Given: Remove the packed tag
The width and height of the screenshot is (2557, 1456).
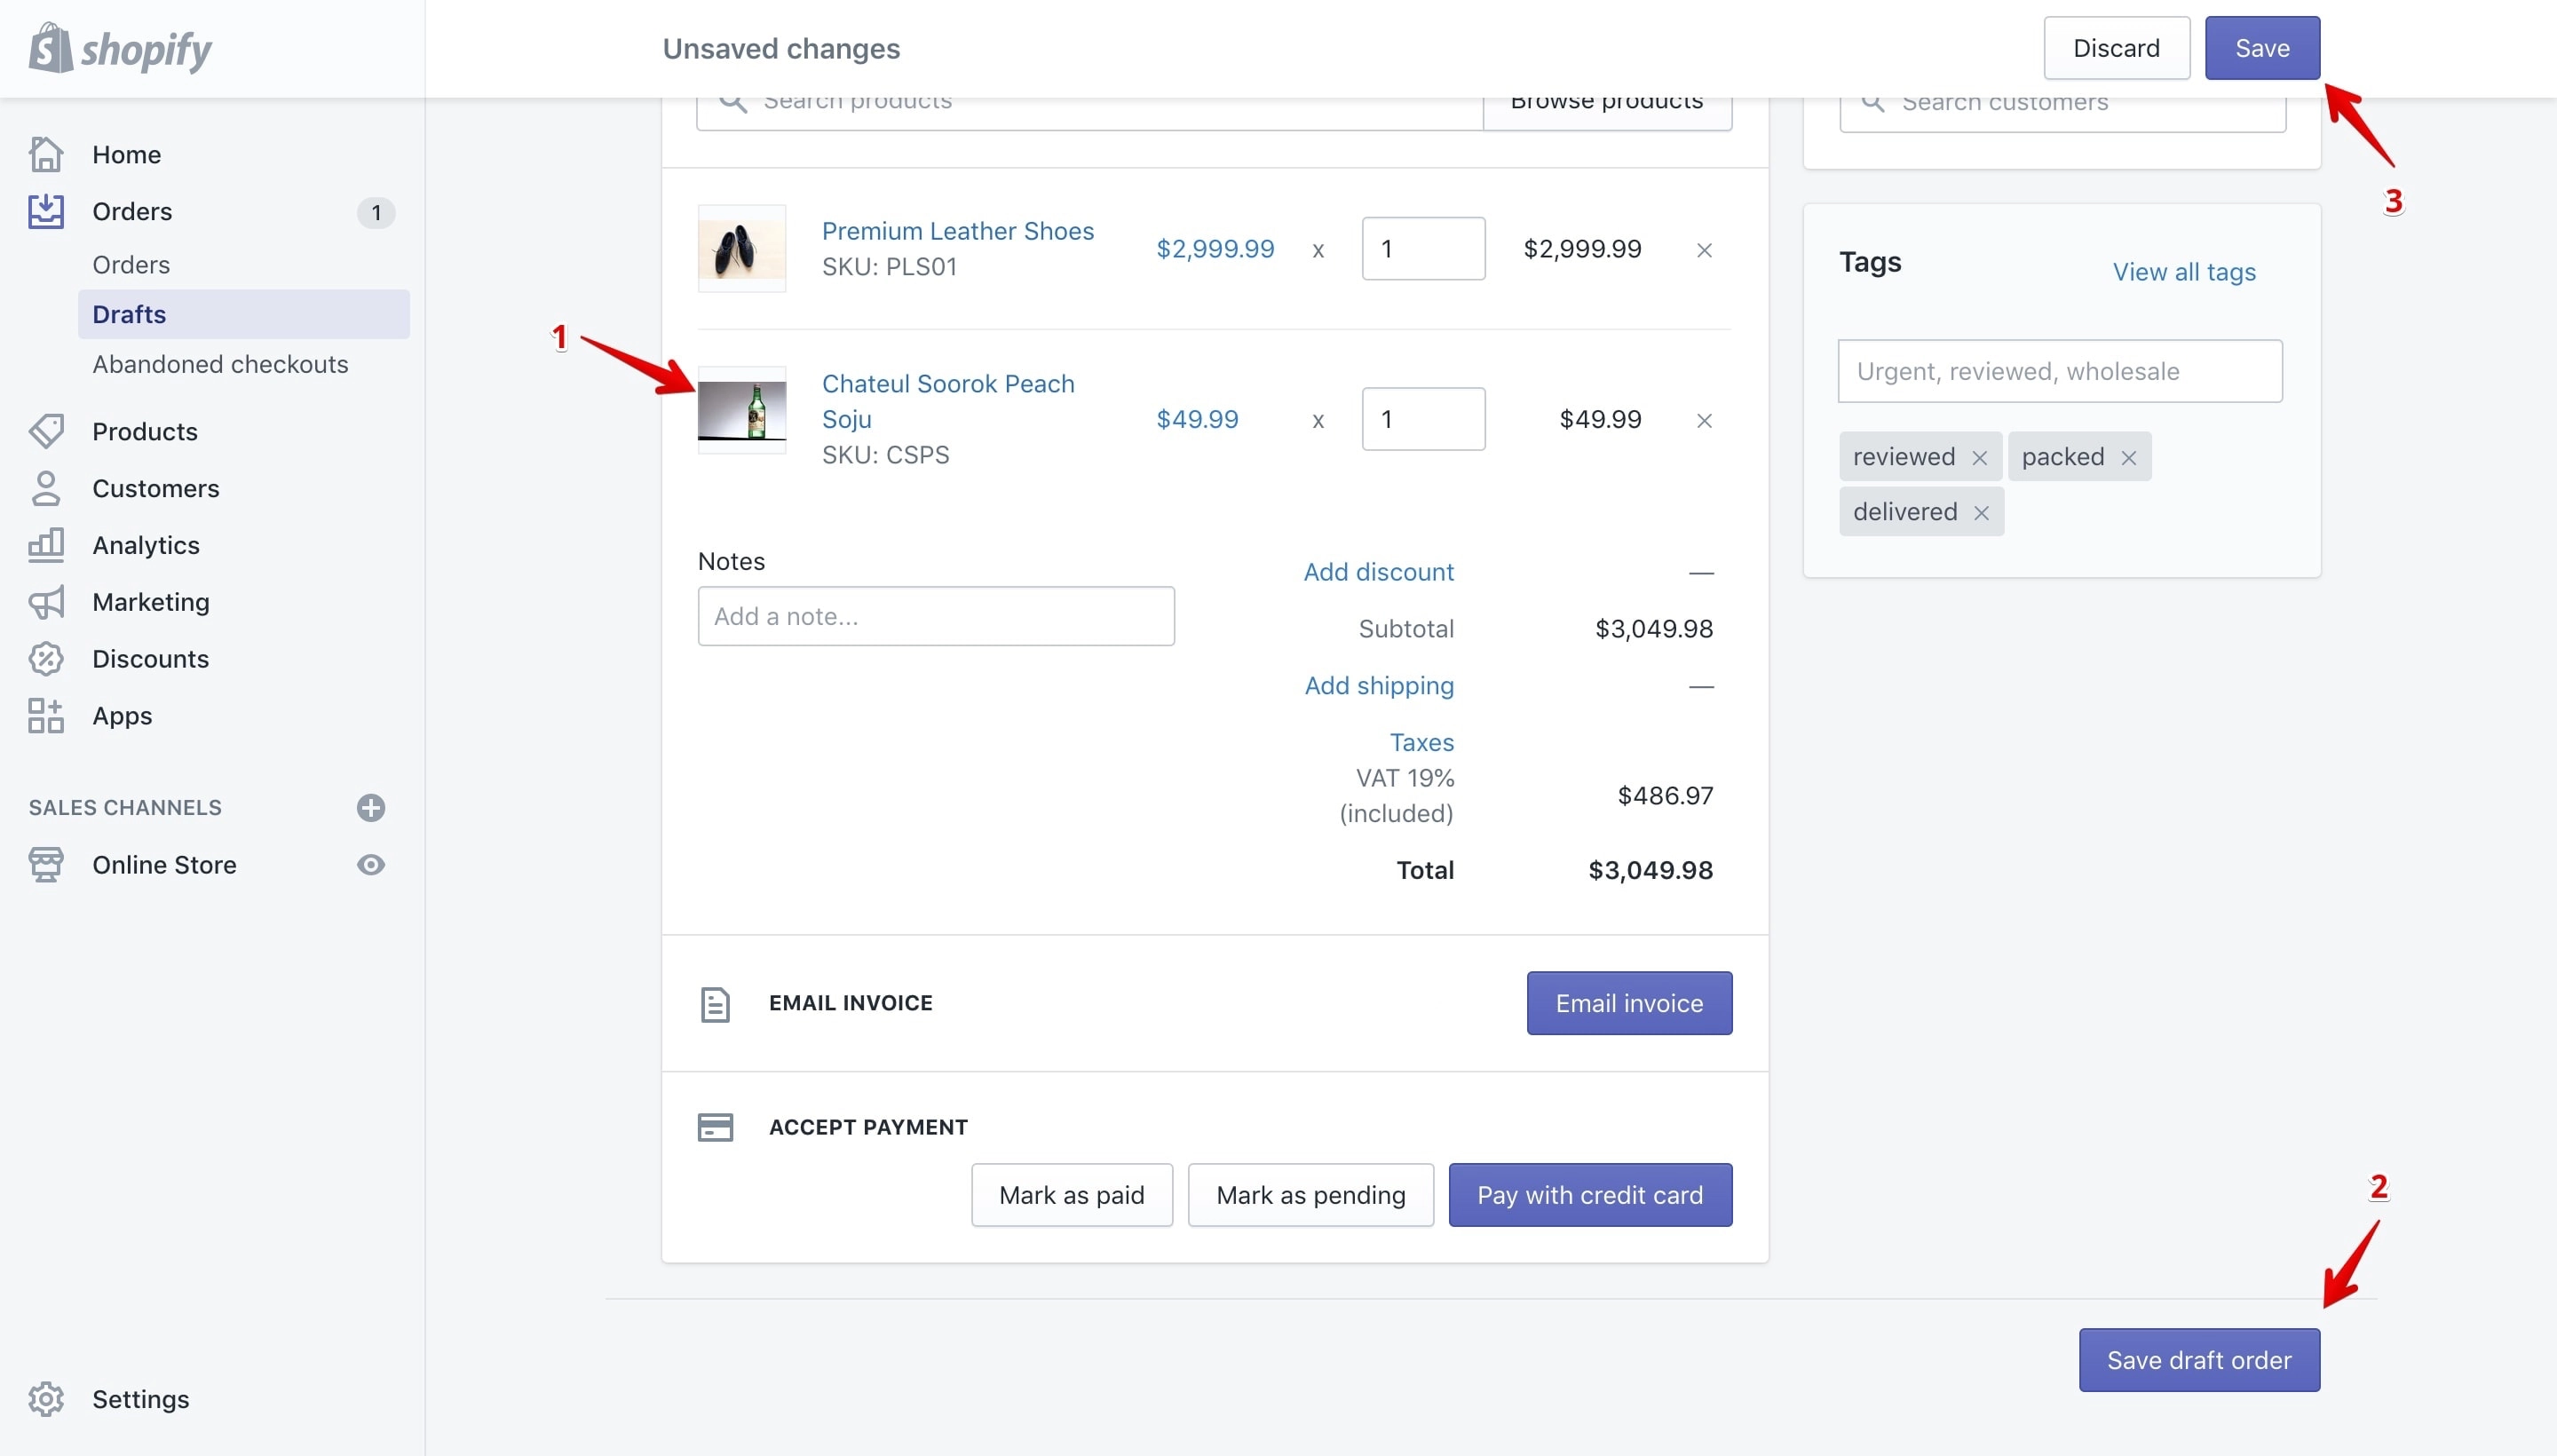Looking at the screenshot, I should click(x=2129, y=458).
